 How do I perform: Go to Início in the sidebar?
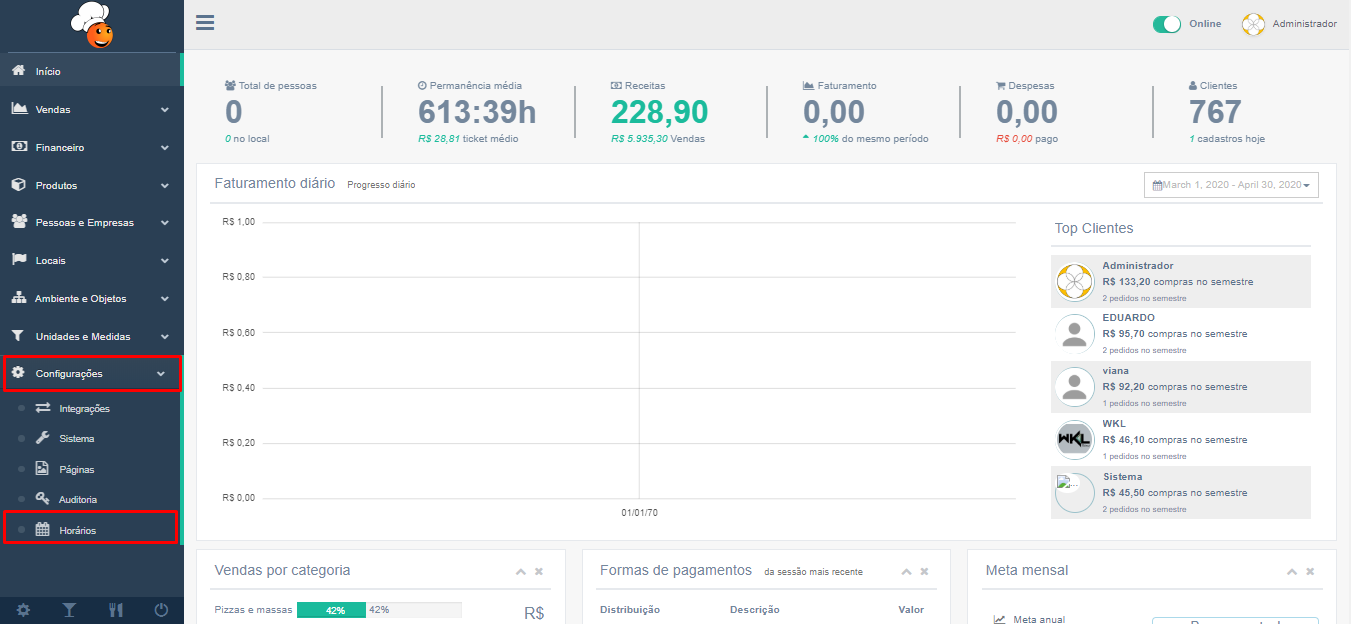(x=48, y=72)
